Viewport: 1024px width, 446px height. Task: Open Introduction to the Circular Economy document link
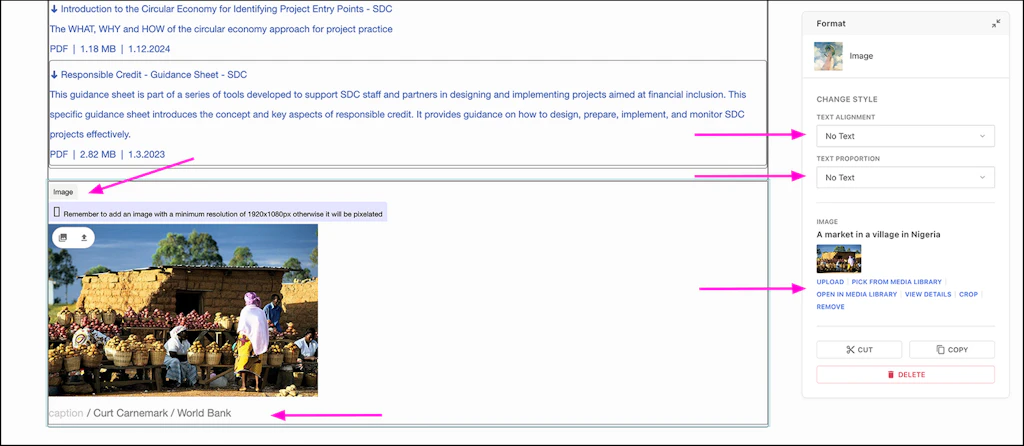tap(227, 9)
